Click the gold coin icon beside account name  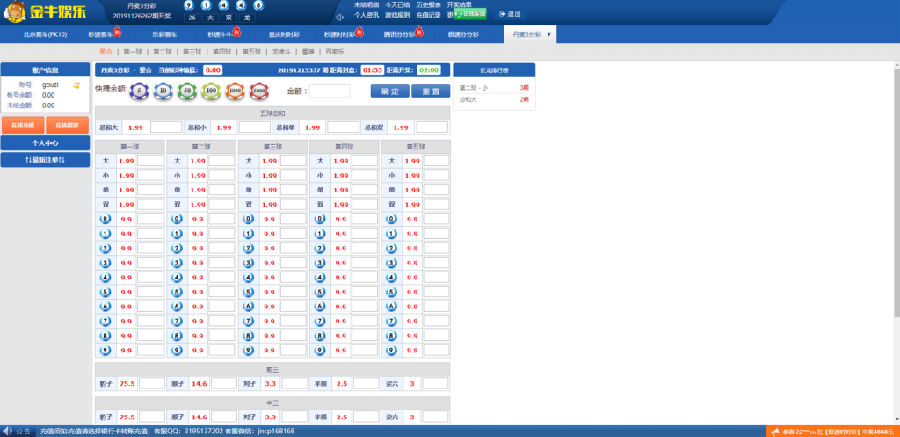coord(76,85)
